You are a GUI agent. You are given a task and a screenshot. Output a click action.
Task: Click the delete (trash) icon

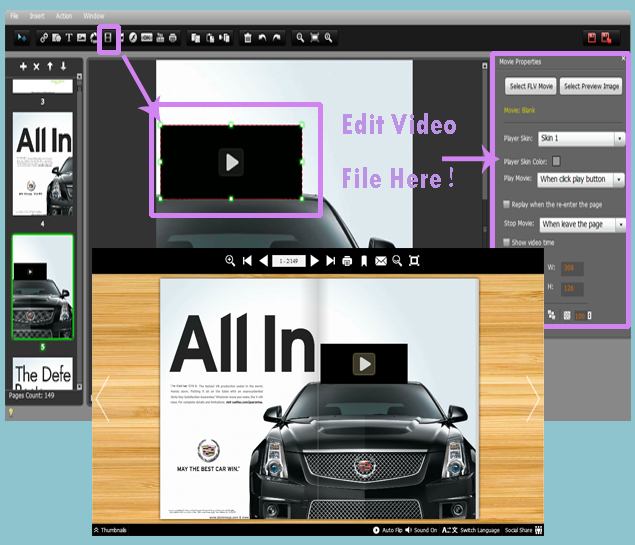(248, 38)
